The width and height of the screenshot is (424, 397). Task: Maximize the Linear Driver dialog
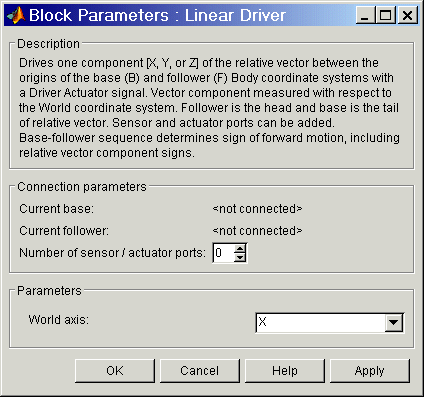(385, 15)
